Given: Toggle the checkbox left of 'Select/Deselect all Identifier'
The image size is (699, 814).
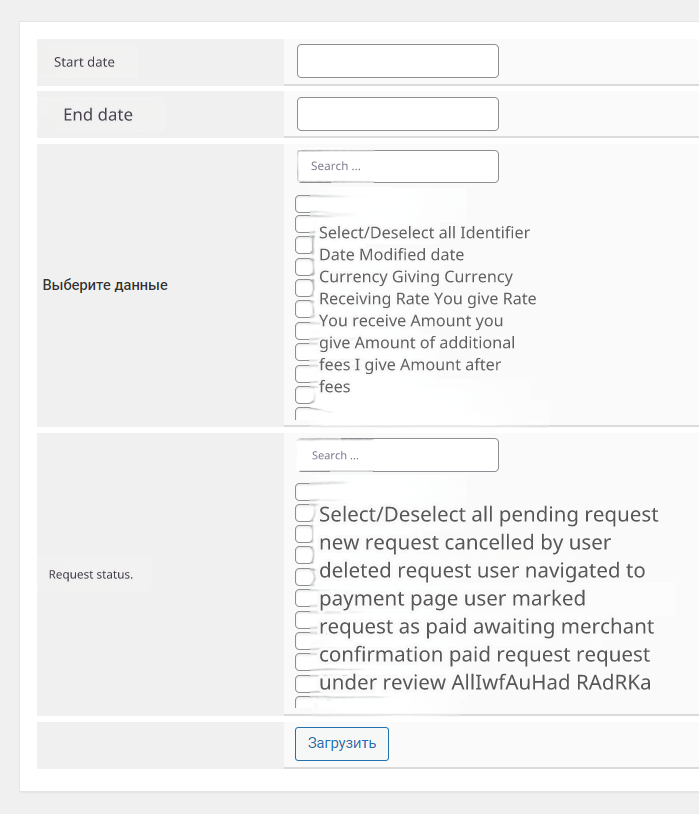Looking at the screenshot, I should [x=304, y=224].
